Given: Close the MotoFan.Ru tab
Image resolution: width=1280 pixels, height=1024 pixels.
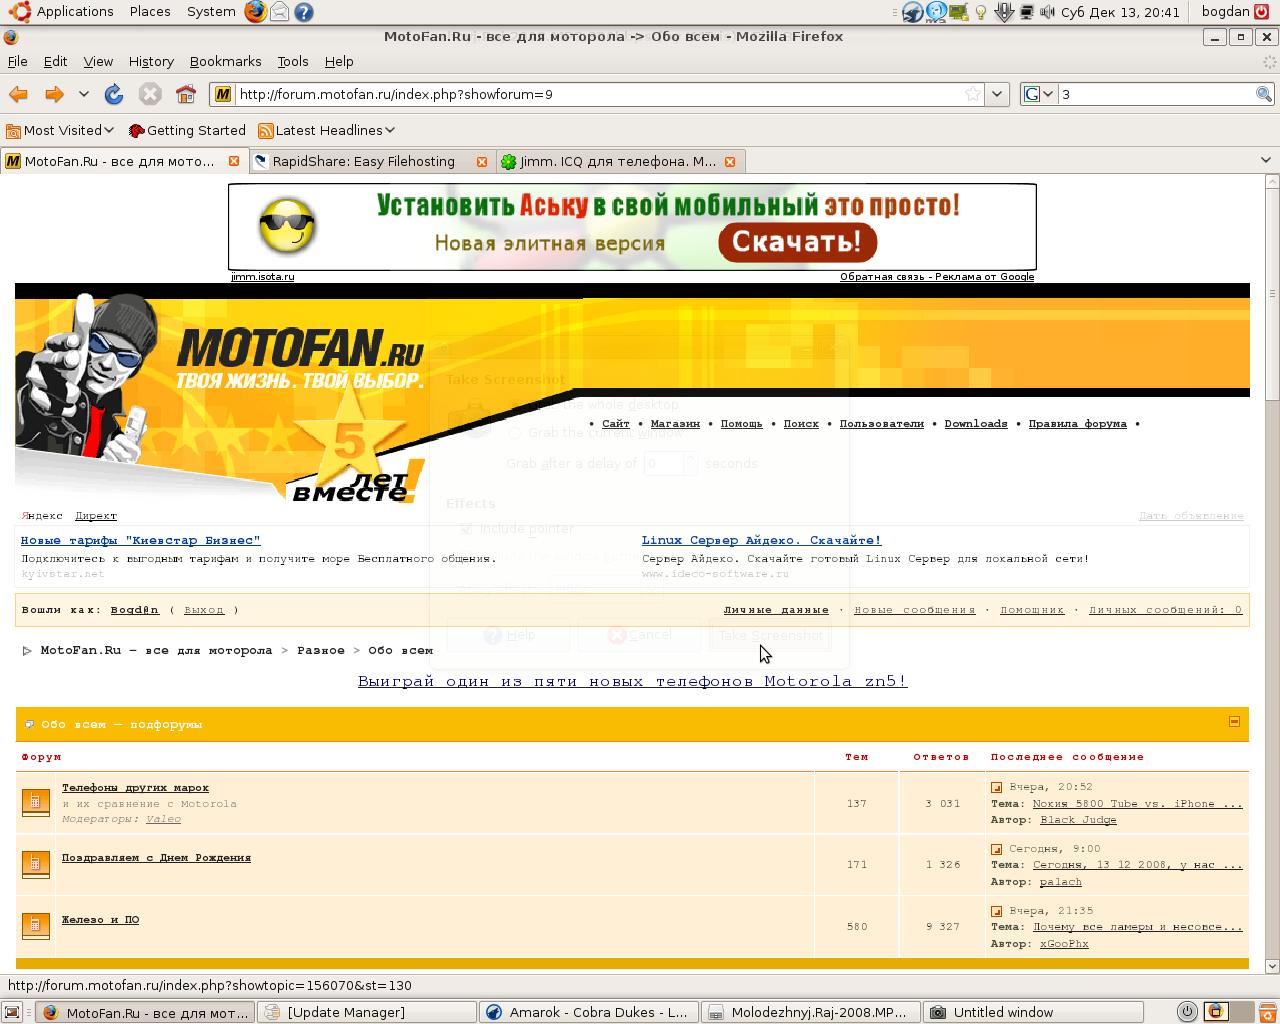Looking at the screenshot, I should pos(234,161).
